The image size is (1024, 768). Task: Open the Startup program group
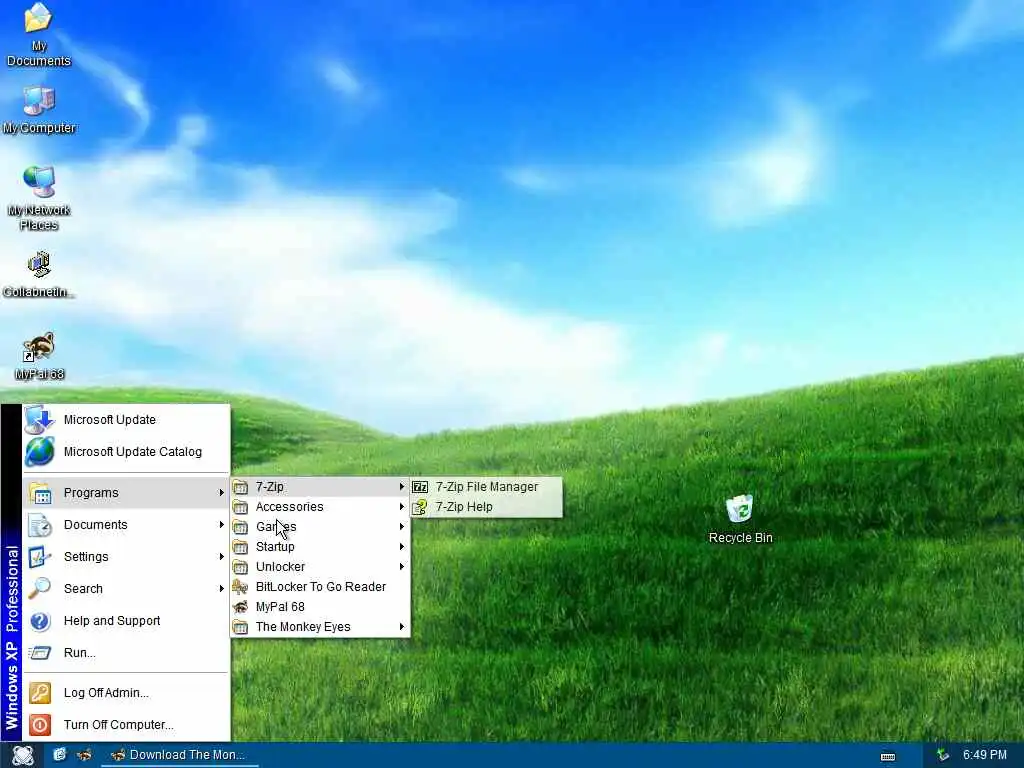320,547
